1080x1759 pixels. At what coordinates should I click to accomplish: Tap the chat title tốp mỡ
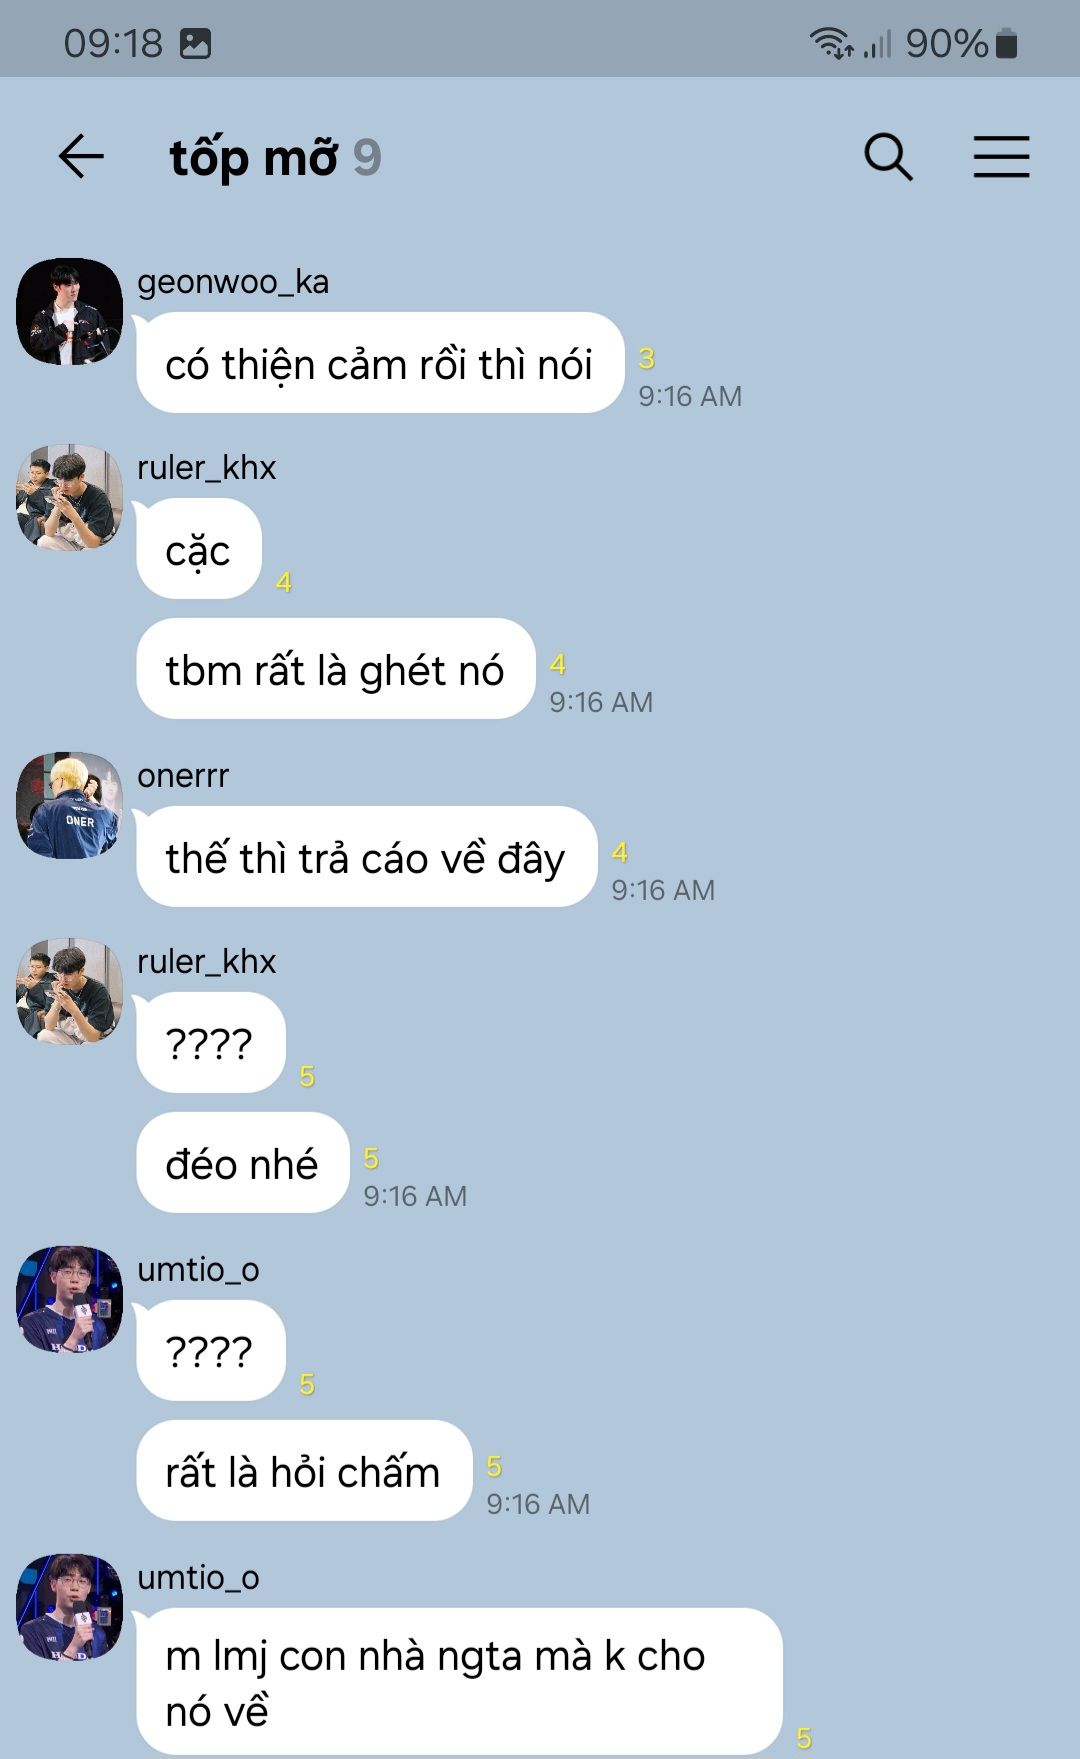[254, 157]
